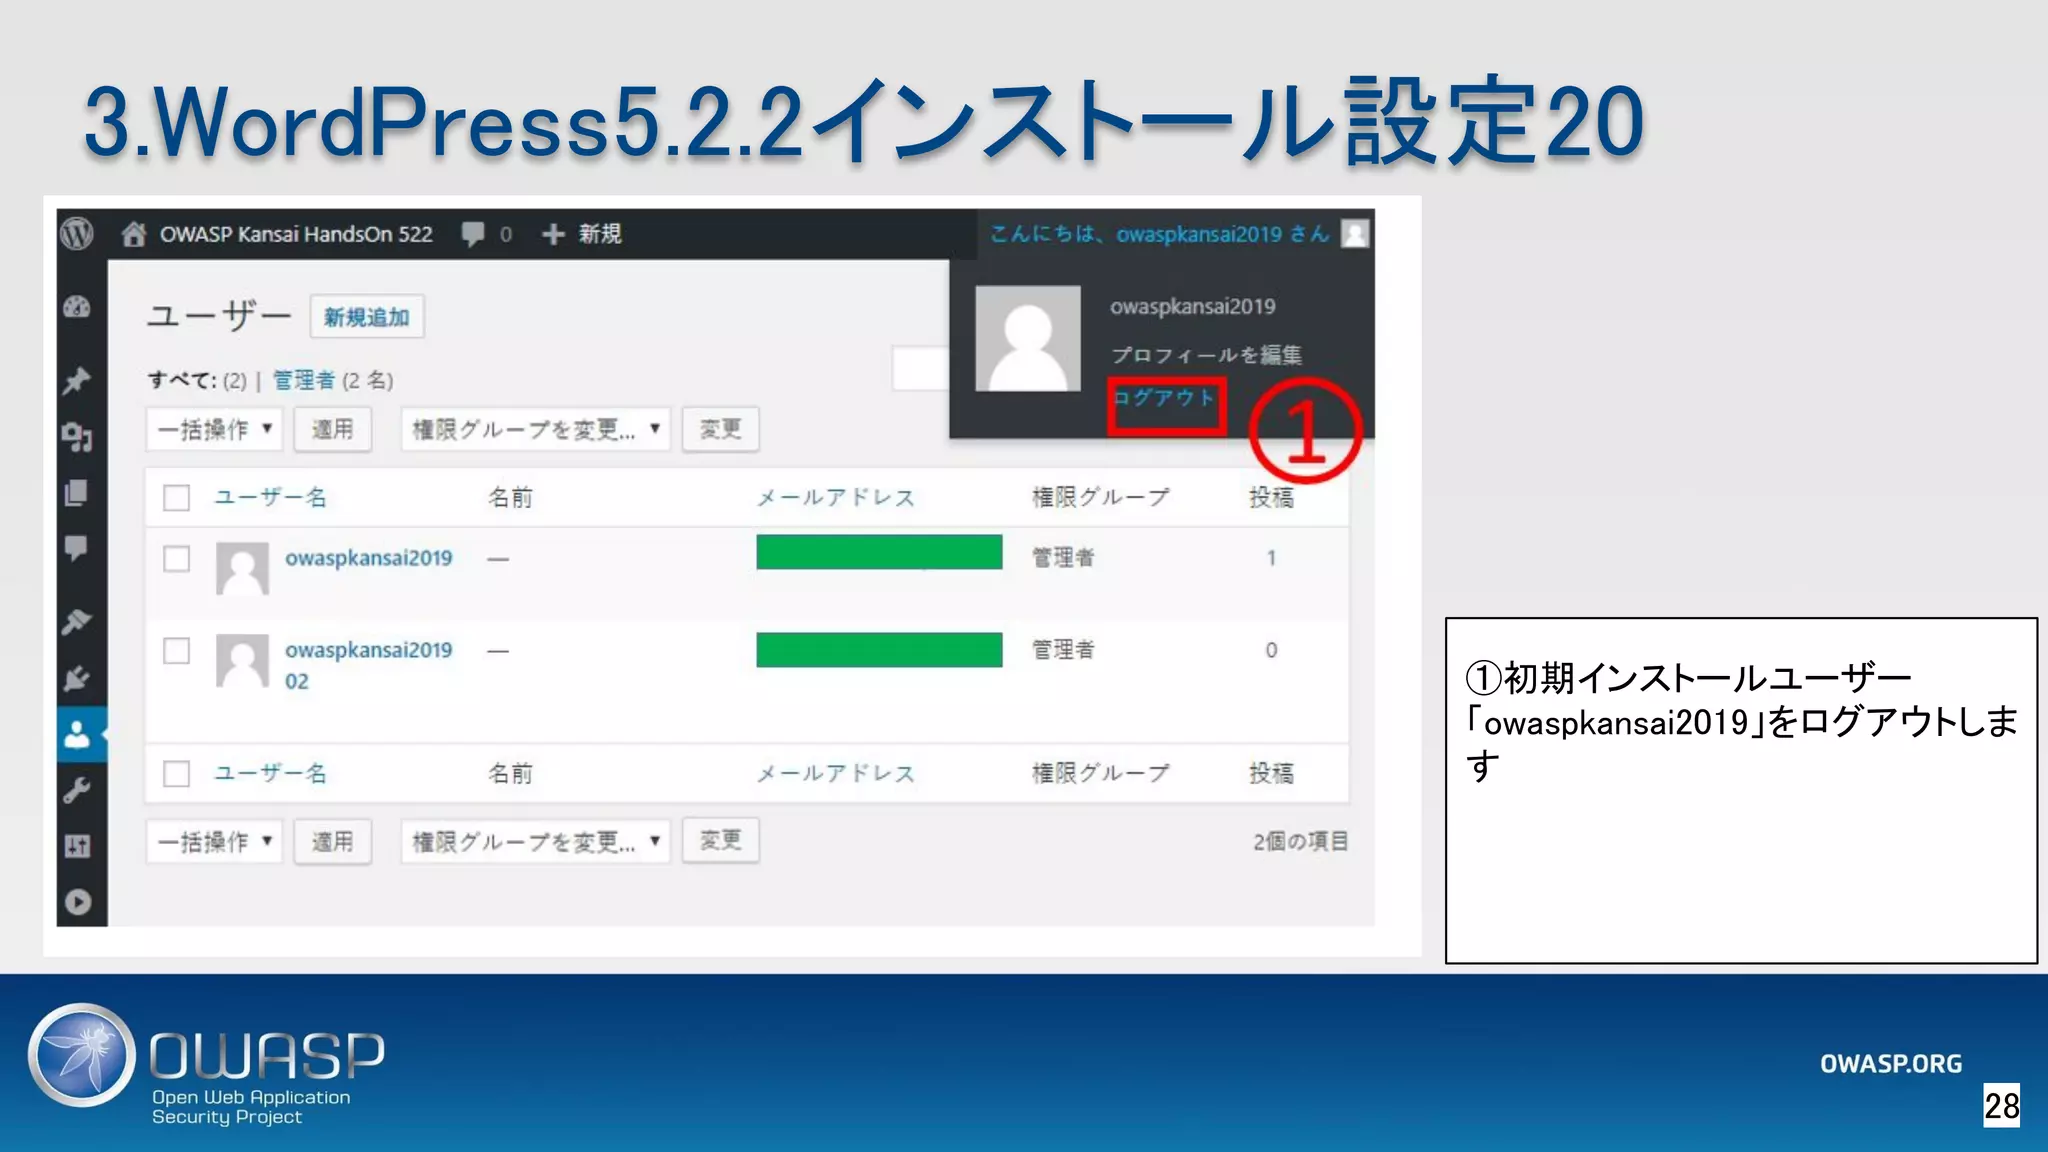Open comments bubble in admin bar
The width and height of the screenshot is (2048, 1152).
point(472,234)
